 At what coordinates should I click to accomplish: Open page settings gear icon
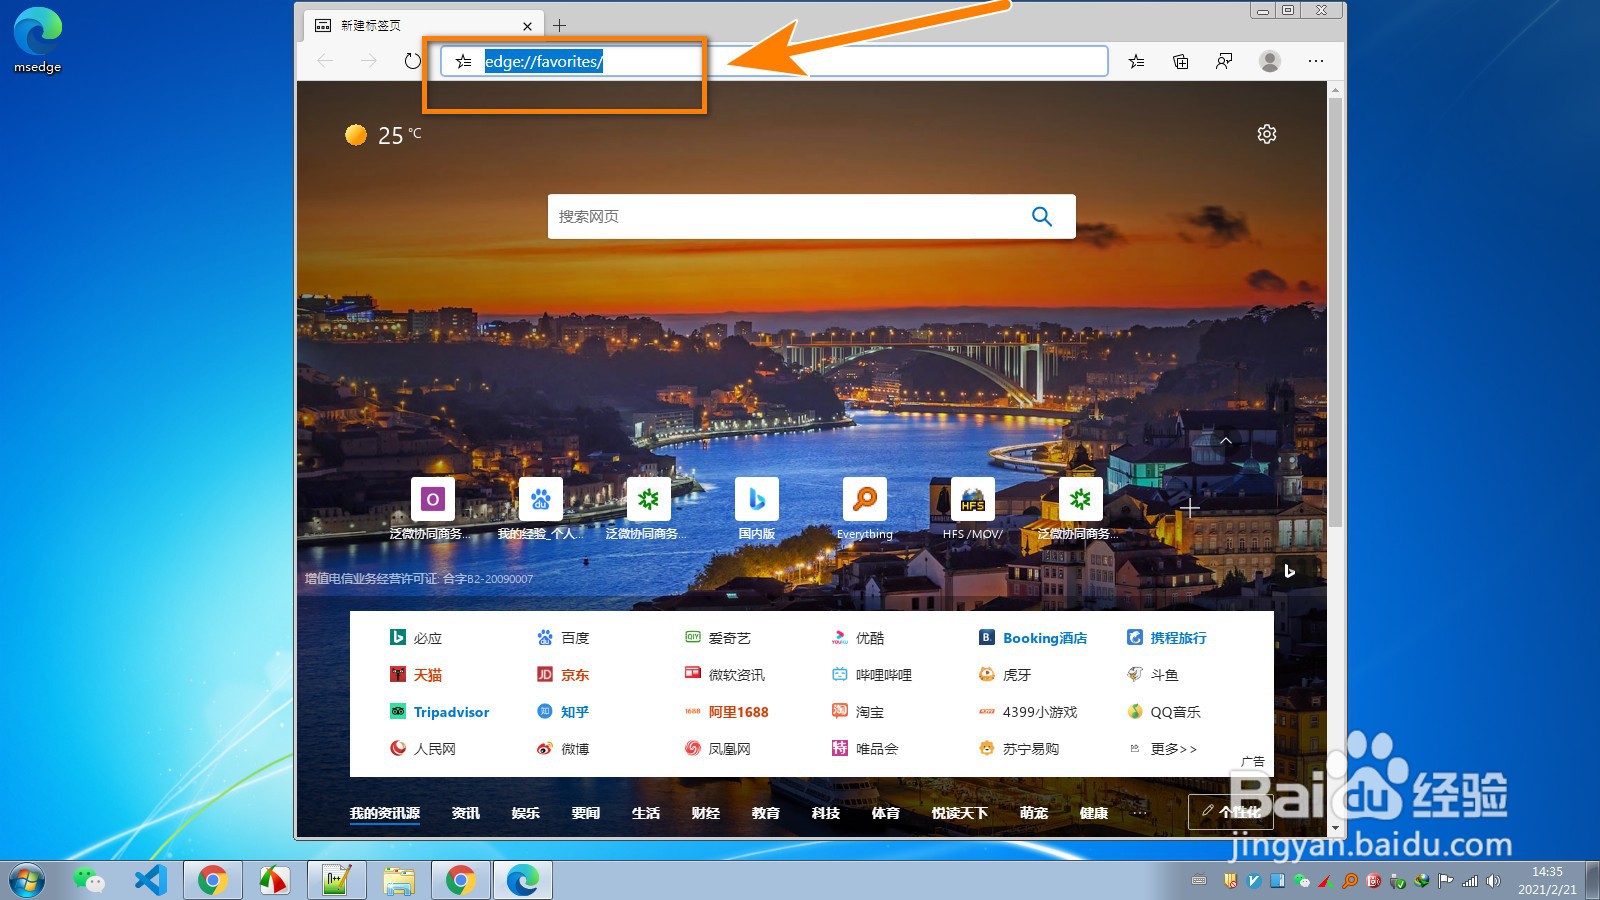1267,134
